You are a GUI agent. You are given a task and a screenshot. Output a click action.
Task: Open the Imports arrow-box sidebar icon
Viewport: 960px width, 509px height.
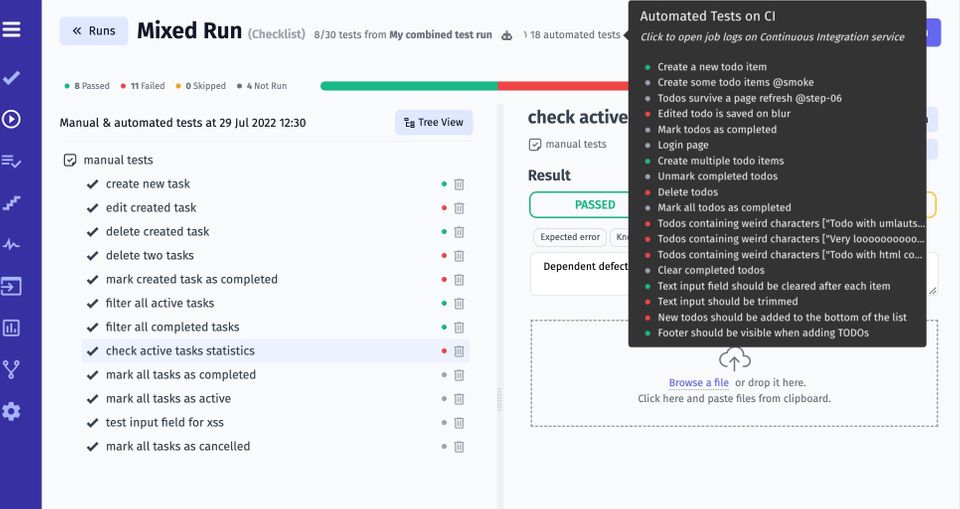point(11,286)
